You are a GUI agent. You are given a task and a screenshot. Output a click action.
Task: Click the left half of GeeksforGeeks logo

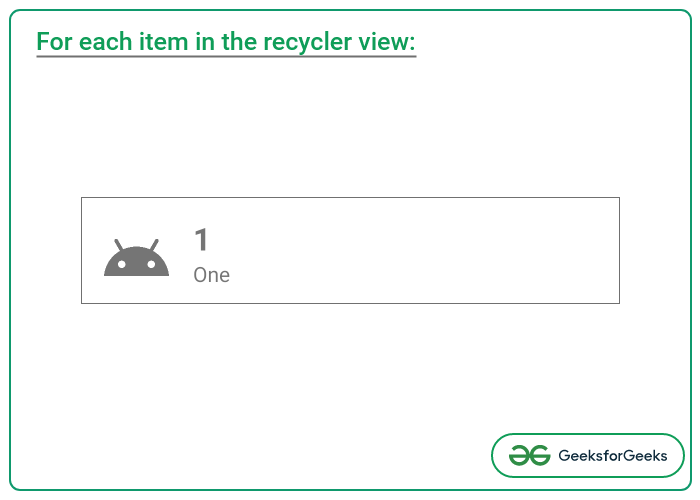coord(519,456)
